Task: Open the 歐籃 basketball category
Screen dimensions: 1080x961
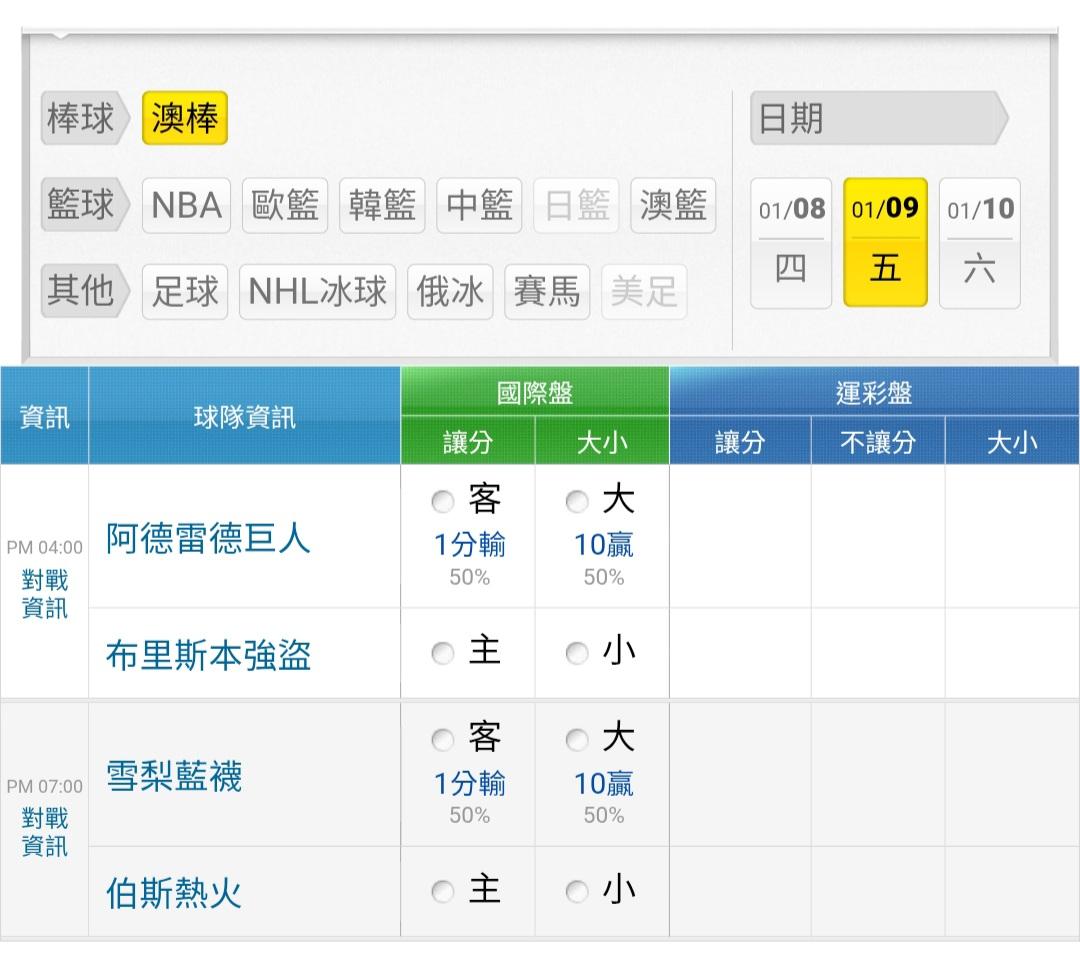Action: click(x=284, y=206)
